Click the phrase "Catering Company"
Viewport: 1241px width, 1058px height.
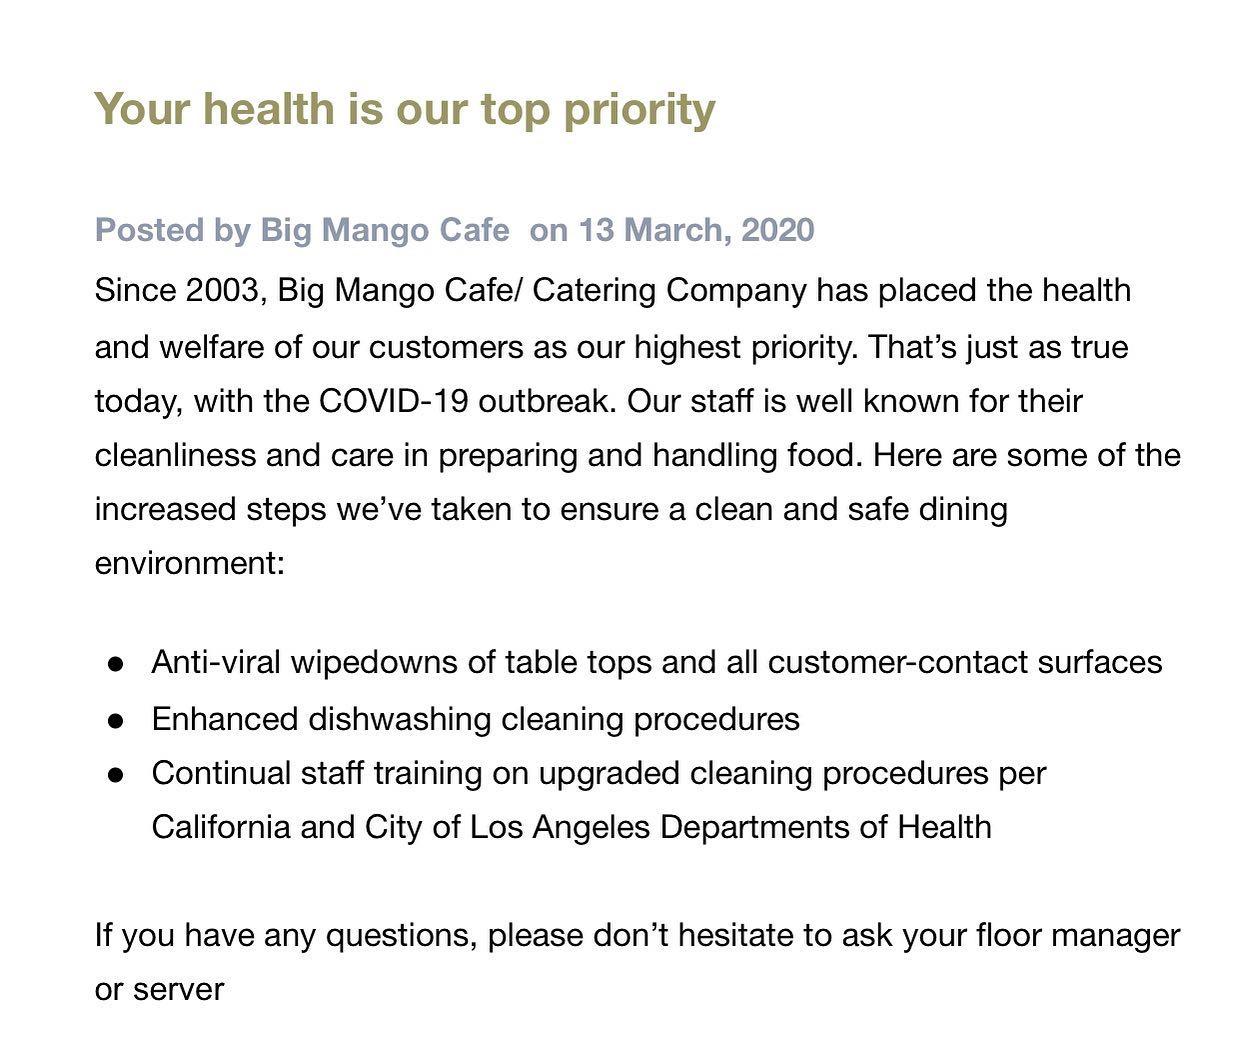click(669, 291)
